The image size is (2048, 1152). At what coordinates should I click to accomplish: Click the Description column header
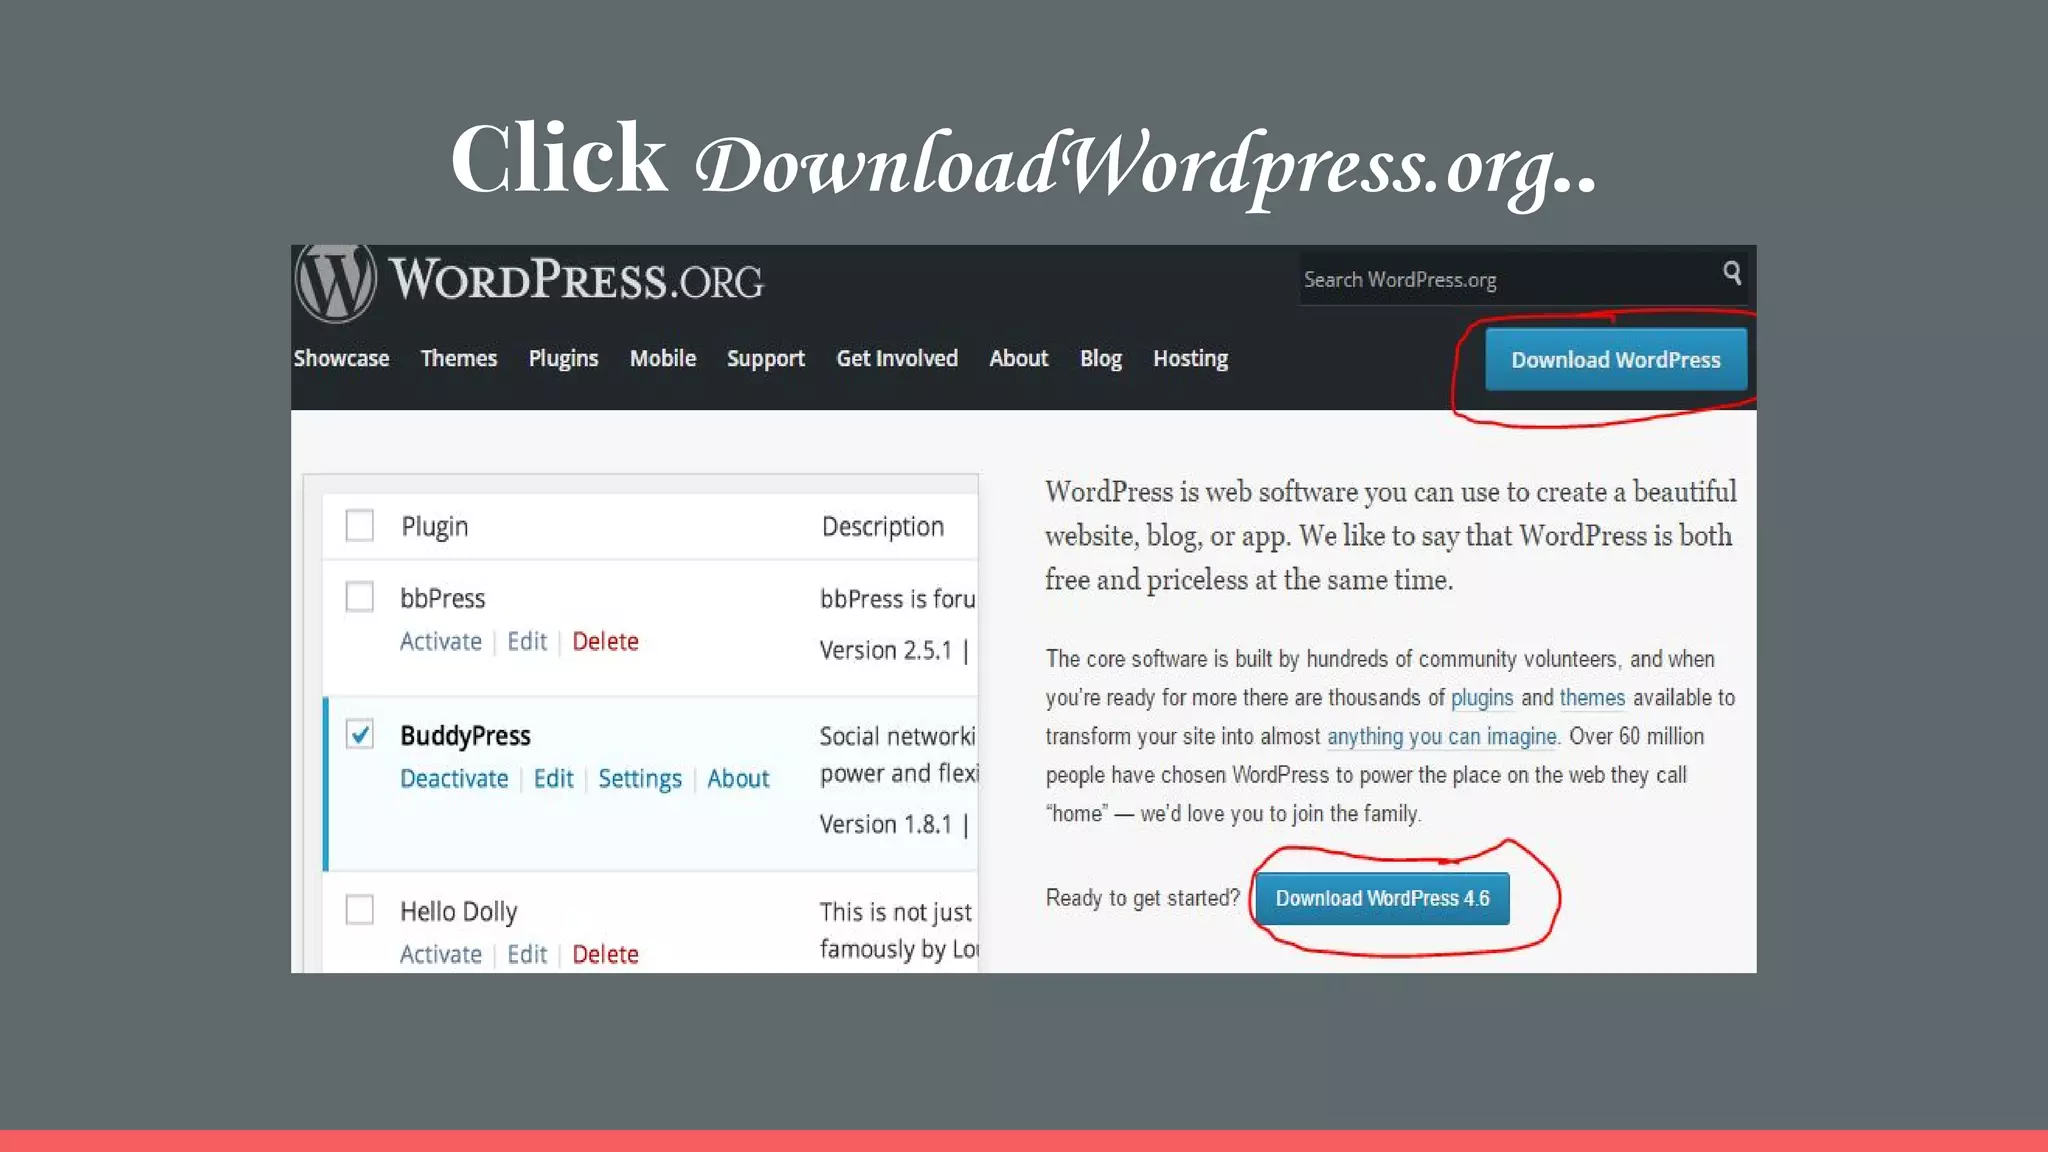pyautogui.click(x=882, y=526)
